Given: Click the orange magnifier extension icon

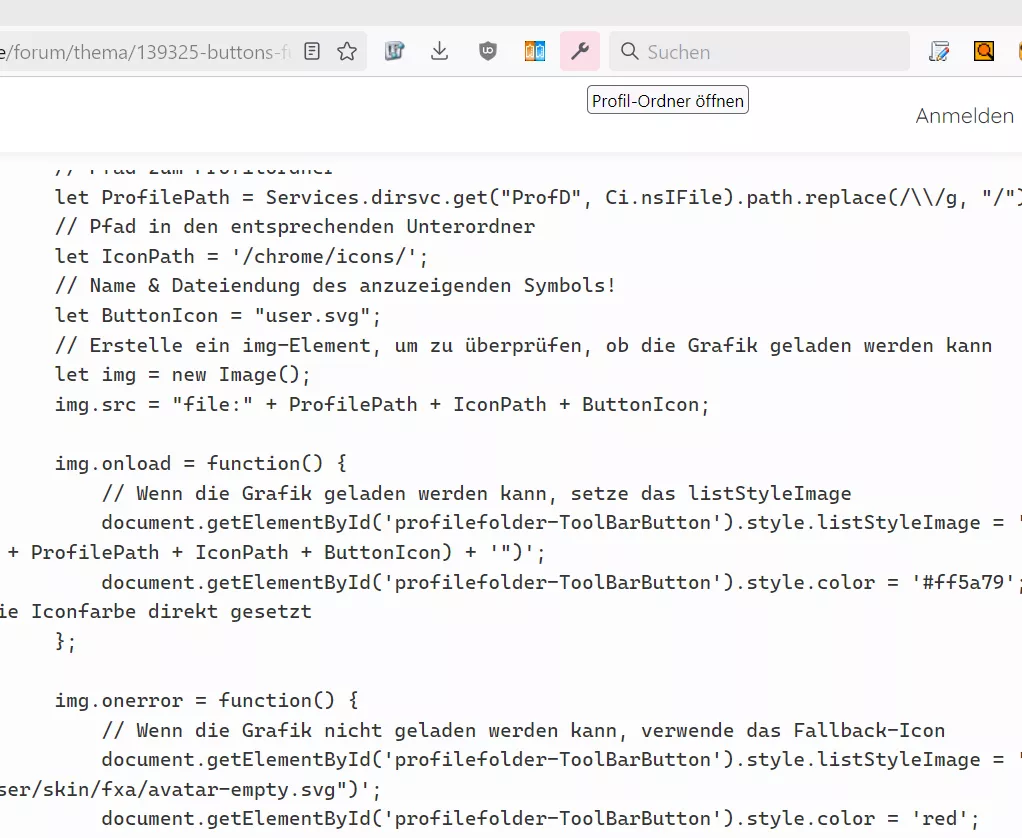Looking at the screenshot, I should (x=984, y=51).
